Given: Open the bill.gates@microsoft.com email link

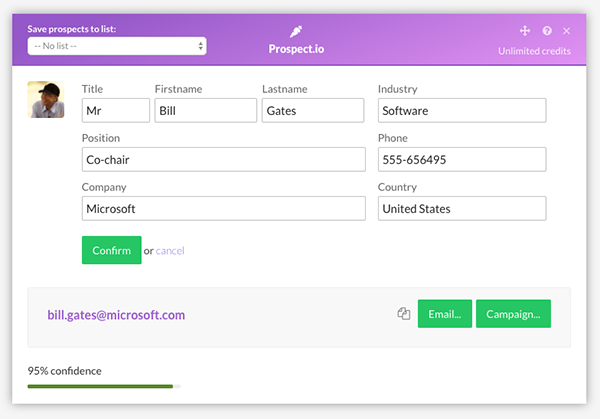Looking at the screenshot, I should coord(116,315).
